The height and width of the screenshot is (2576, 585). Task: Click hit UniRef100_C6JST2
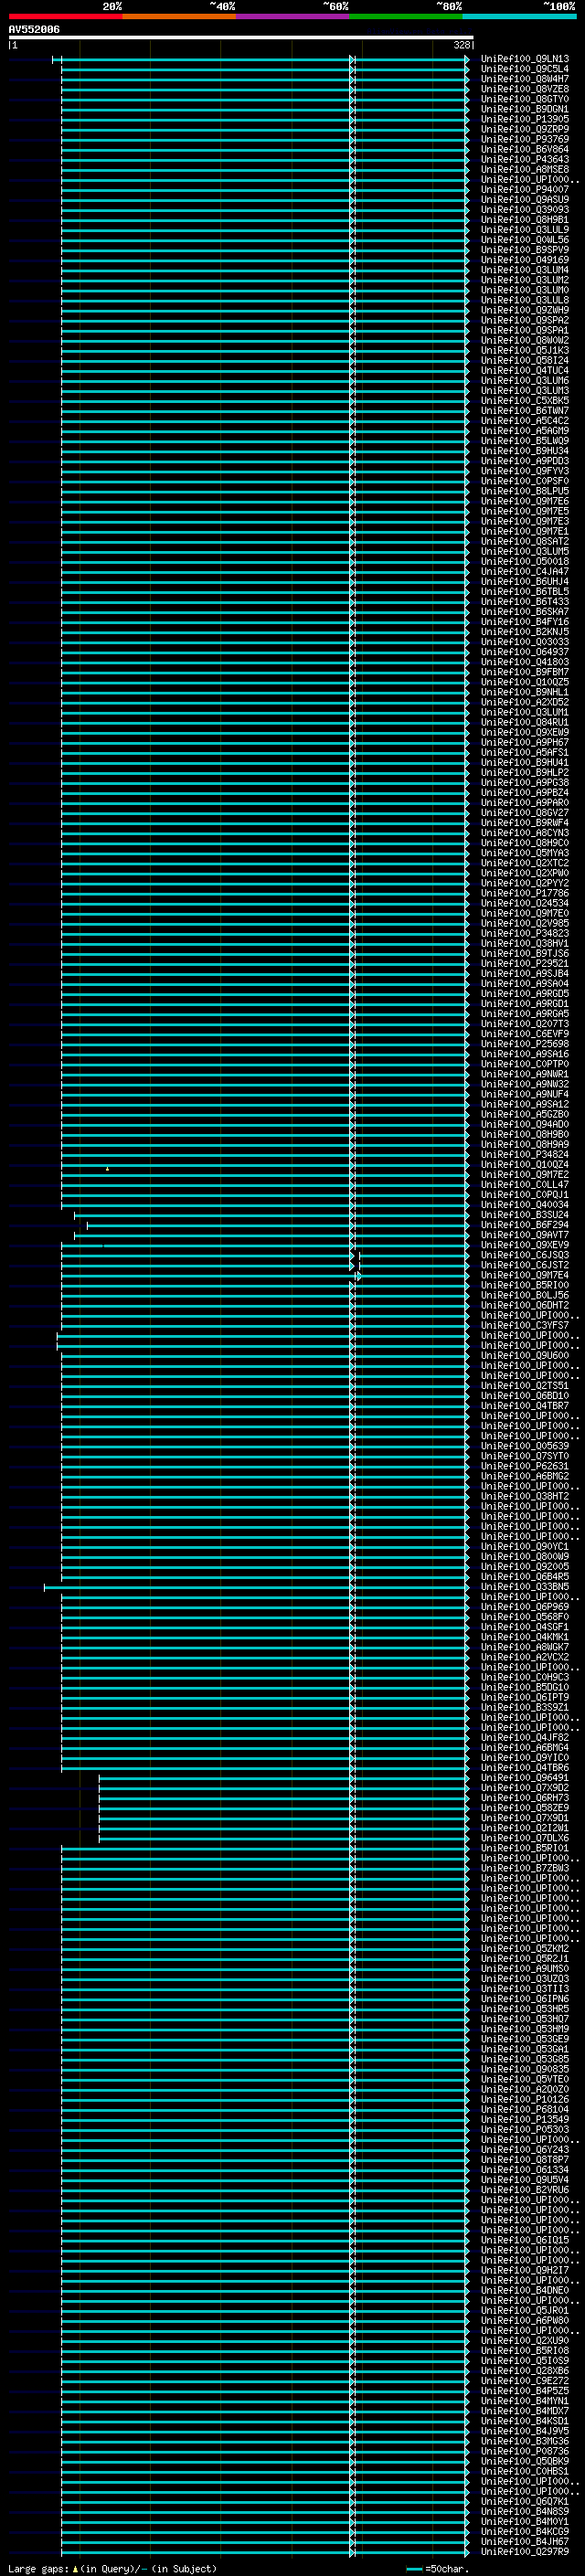(x=525, y=1265)
